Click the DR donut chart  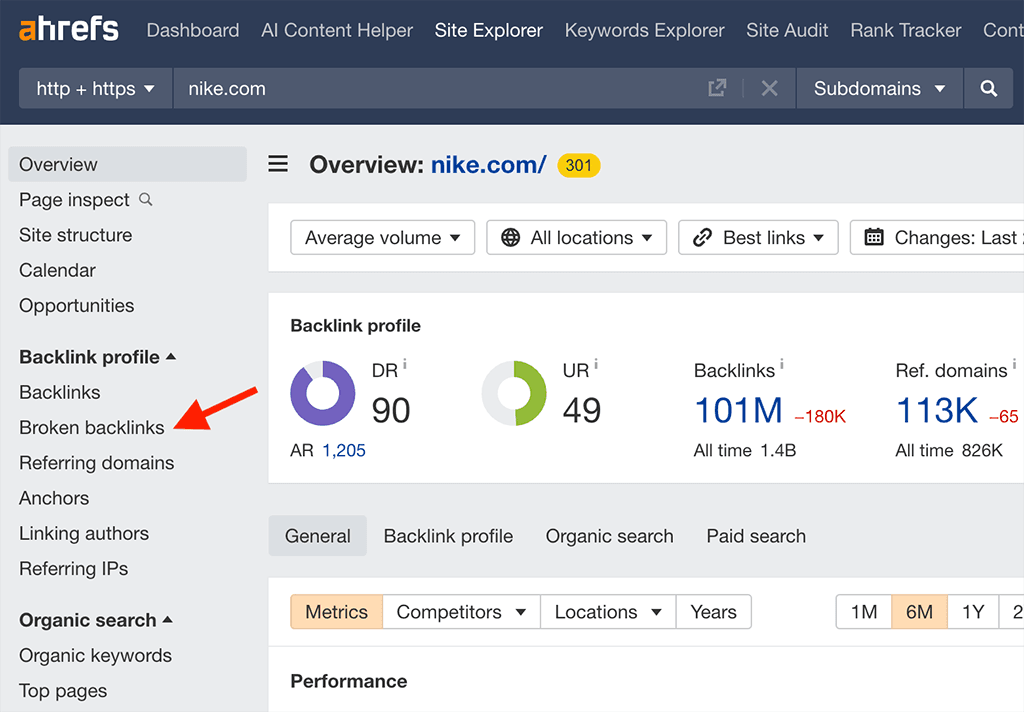323,393
